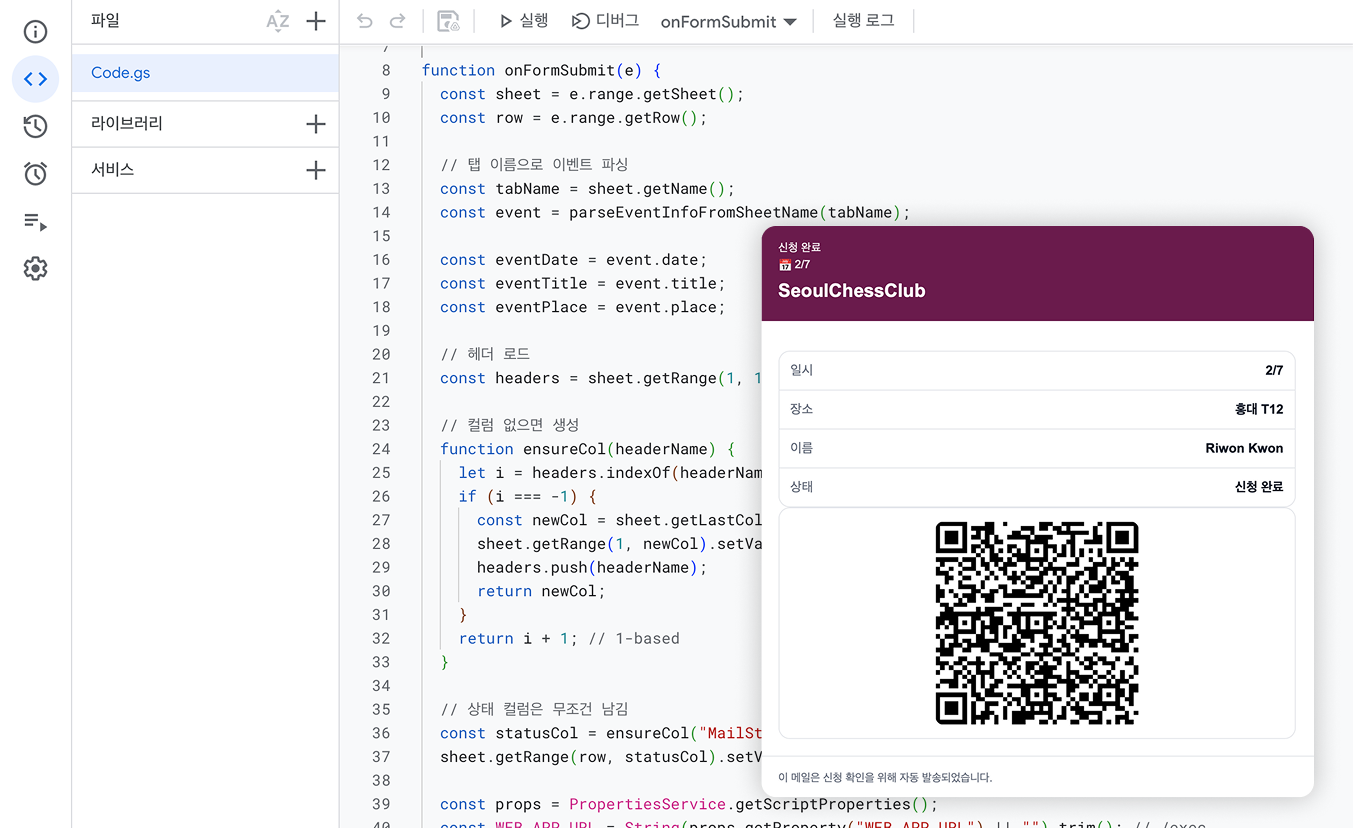Click parseEventInfoFromSheetName code line
Screen dimensions: 1353x828
(x=675, y=213)
